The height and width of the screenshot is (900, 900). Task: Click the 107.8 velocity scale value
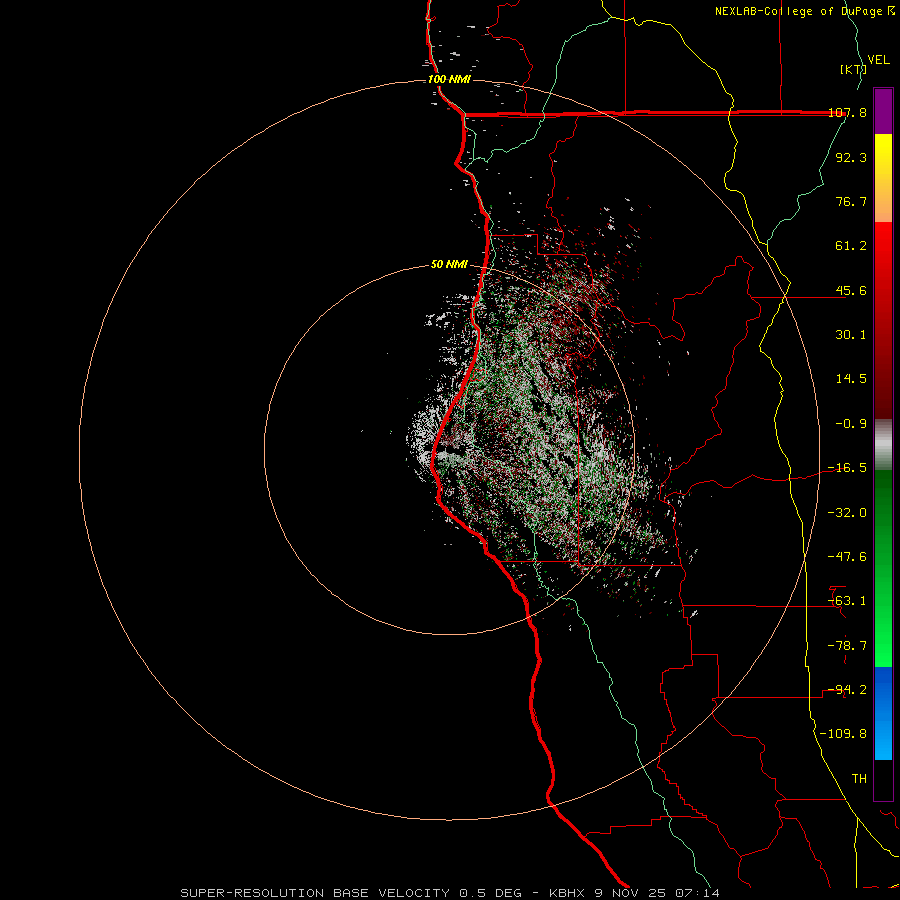click(847, 113)
